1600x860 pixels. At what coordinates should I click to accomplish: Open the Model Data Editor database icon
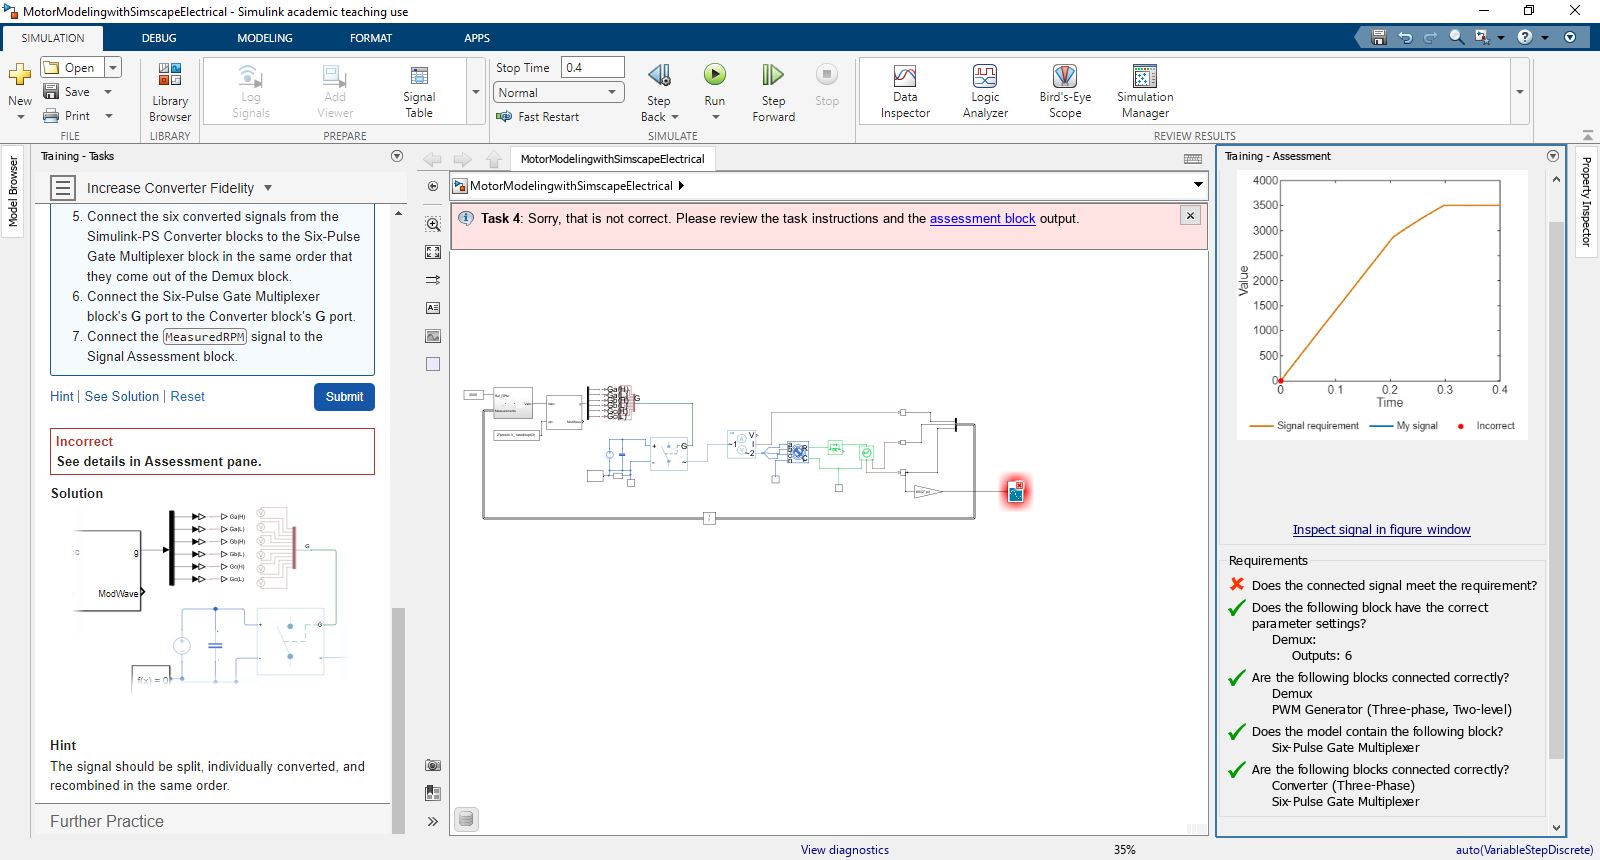[x=466, y=820]
